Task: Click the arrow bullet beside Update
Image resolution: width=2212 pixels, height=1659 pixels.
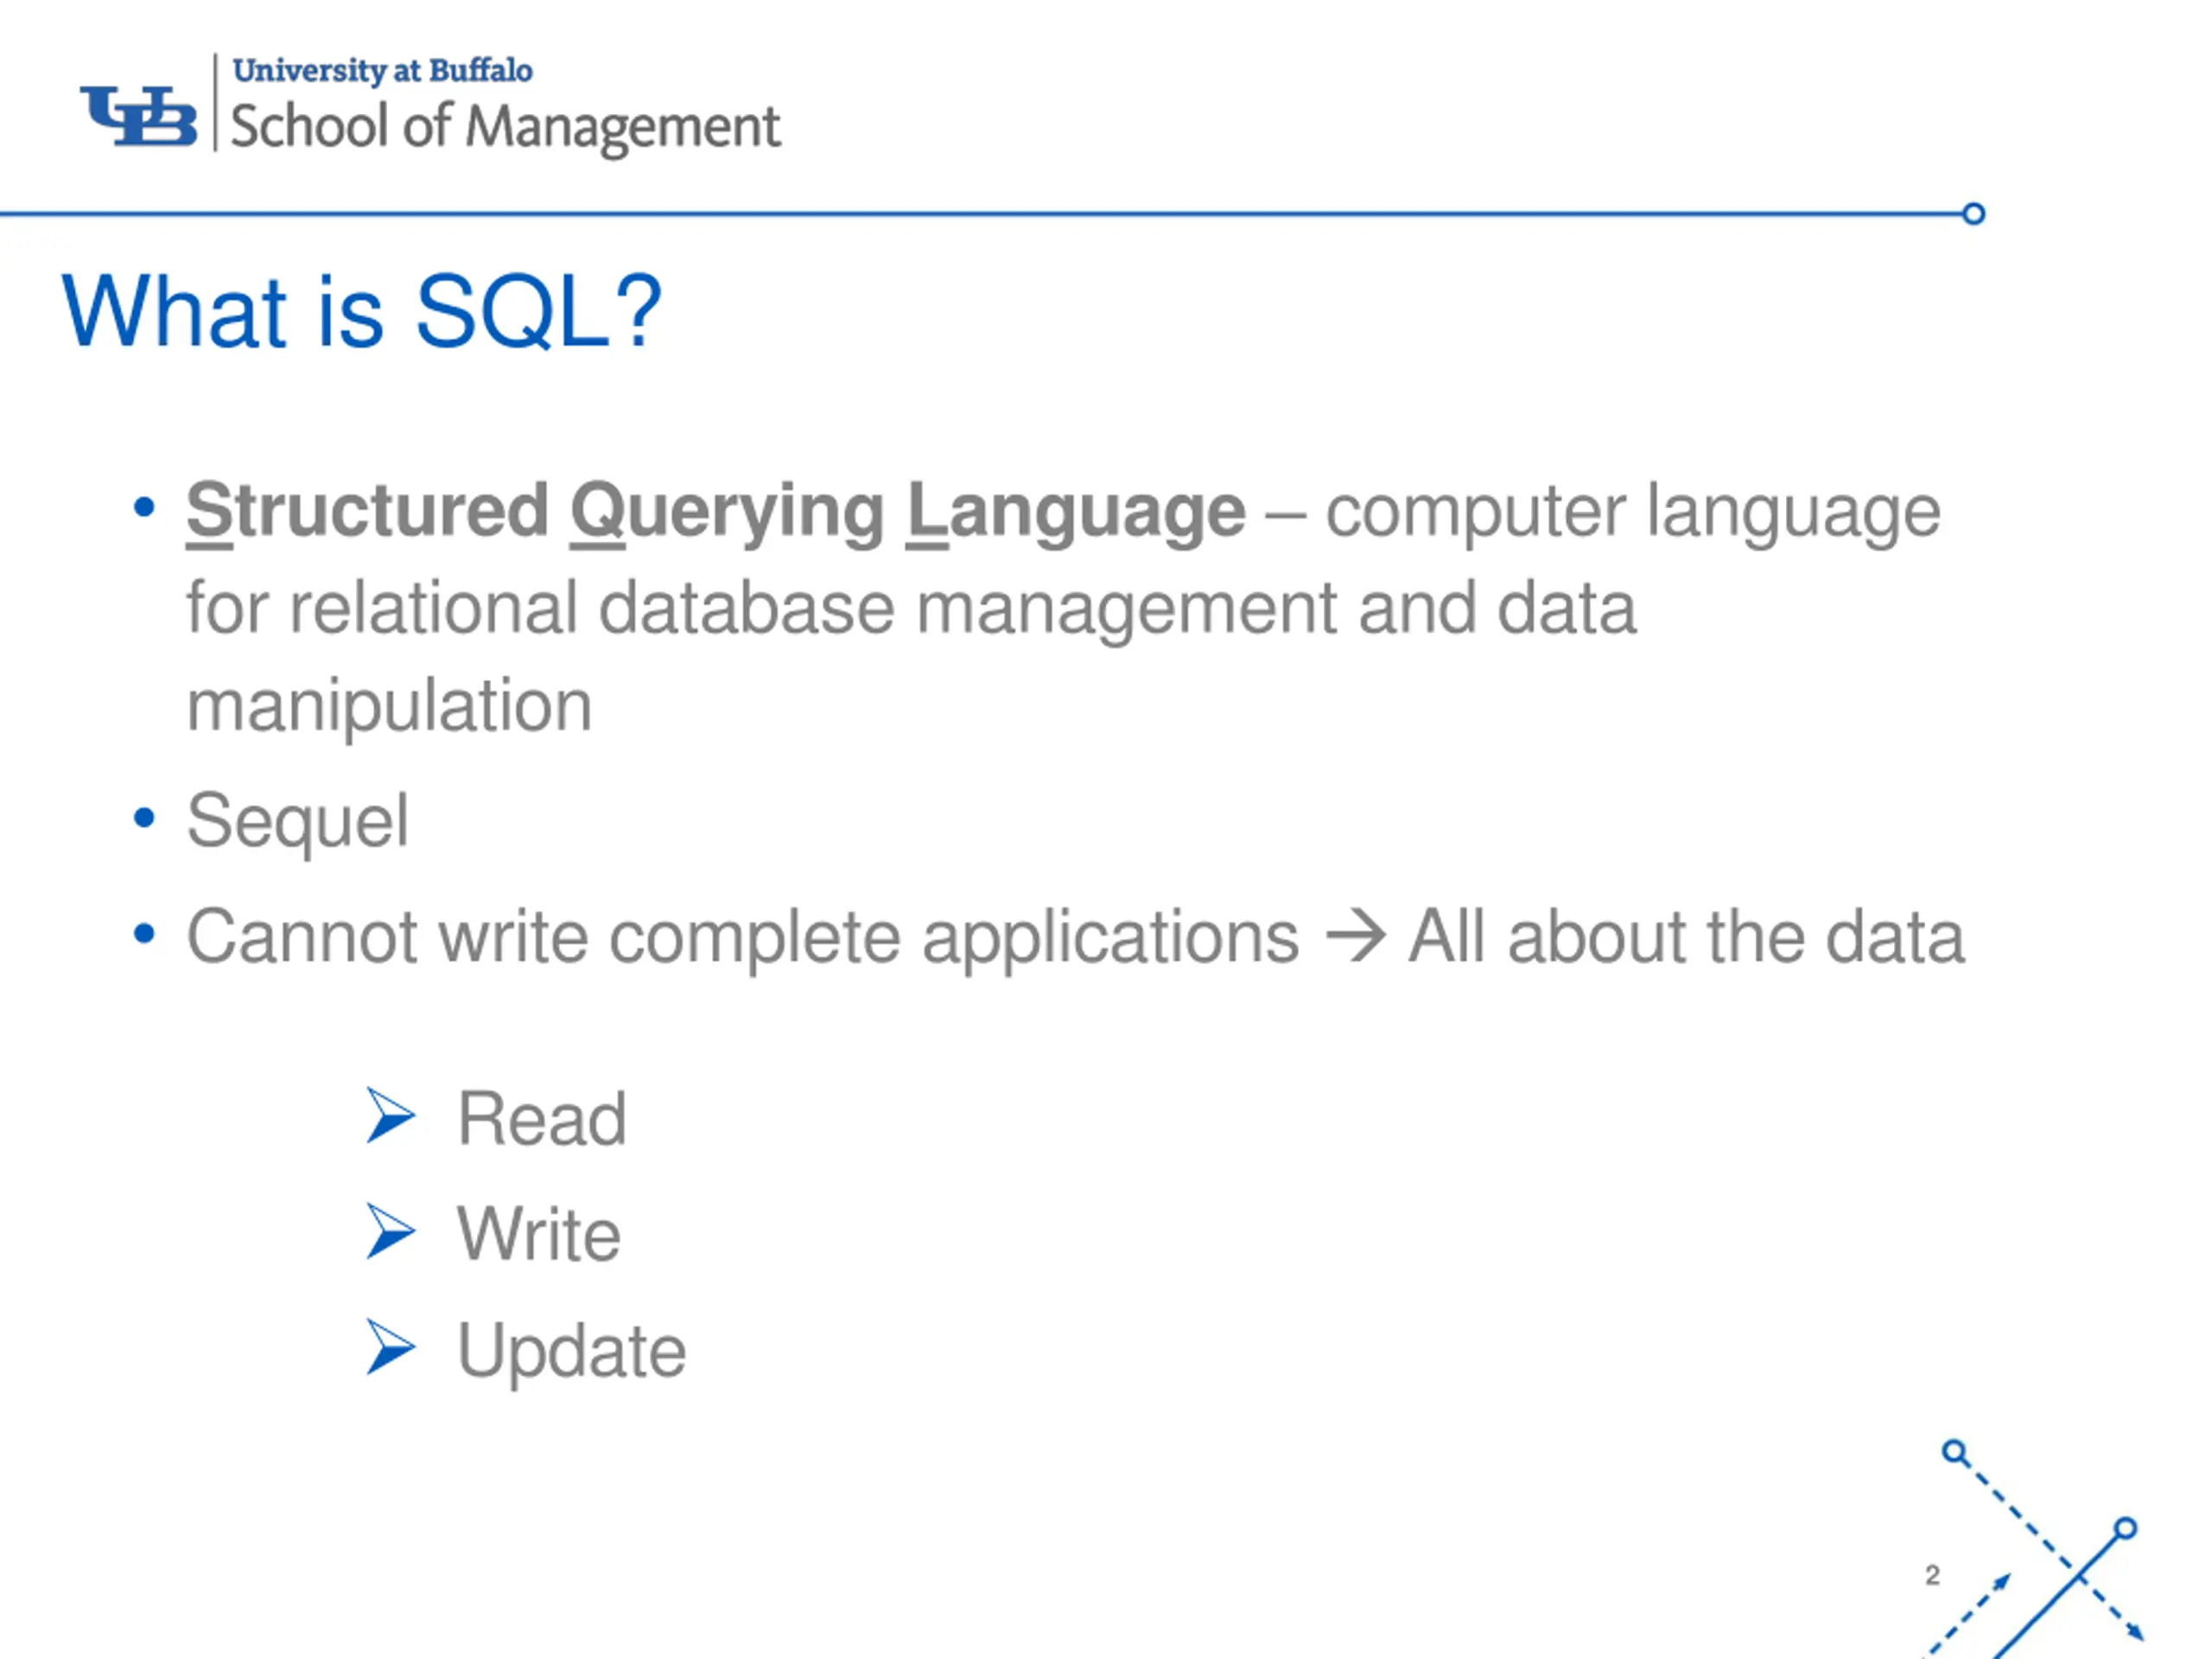Action: [391, 1347]
